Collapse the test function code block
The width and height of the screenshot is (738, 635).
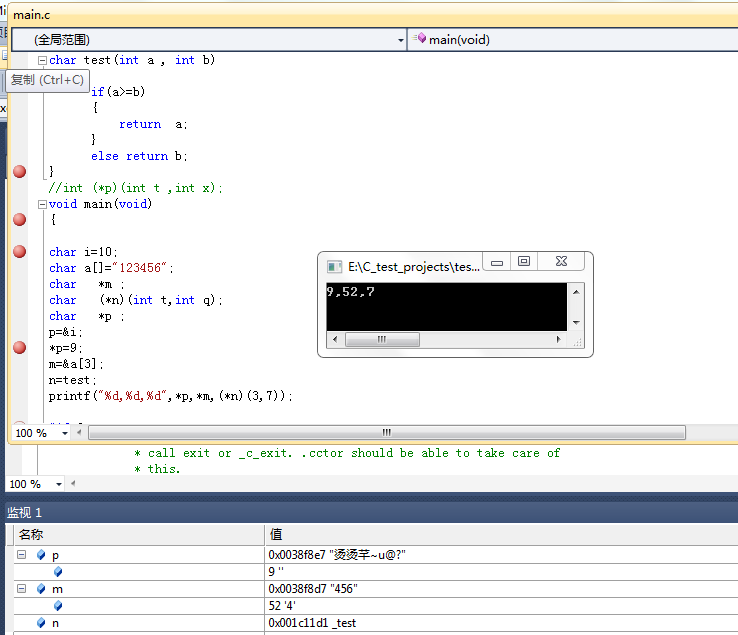42,60
